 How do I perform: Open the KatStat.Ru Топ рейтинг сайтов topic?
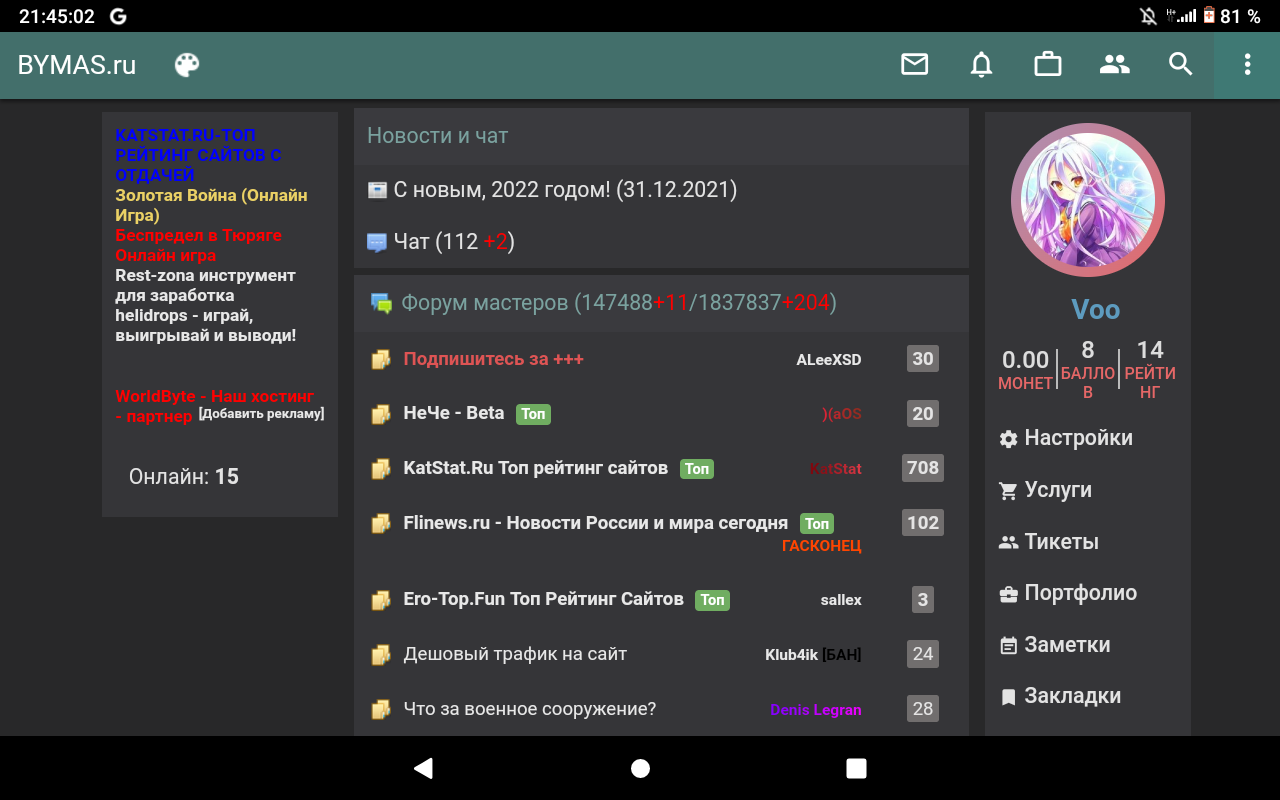pos(535,468)
